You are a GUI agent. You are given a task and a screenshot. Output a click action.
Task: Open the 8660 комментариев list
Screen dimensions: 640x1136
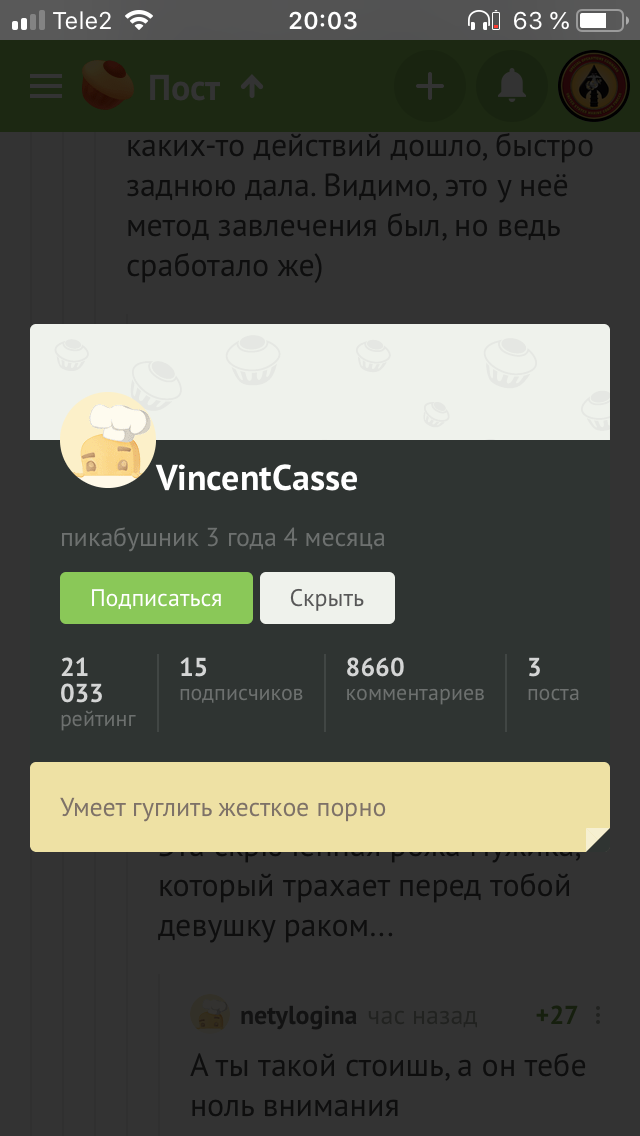click(x=415, y=680)
